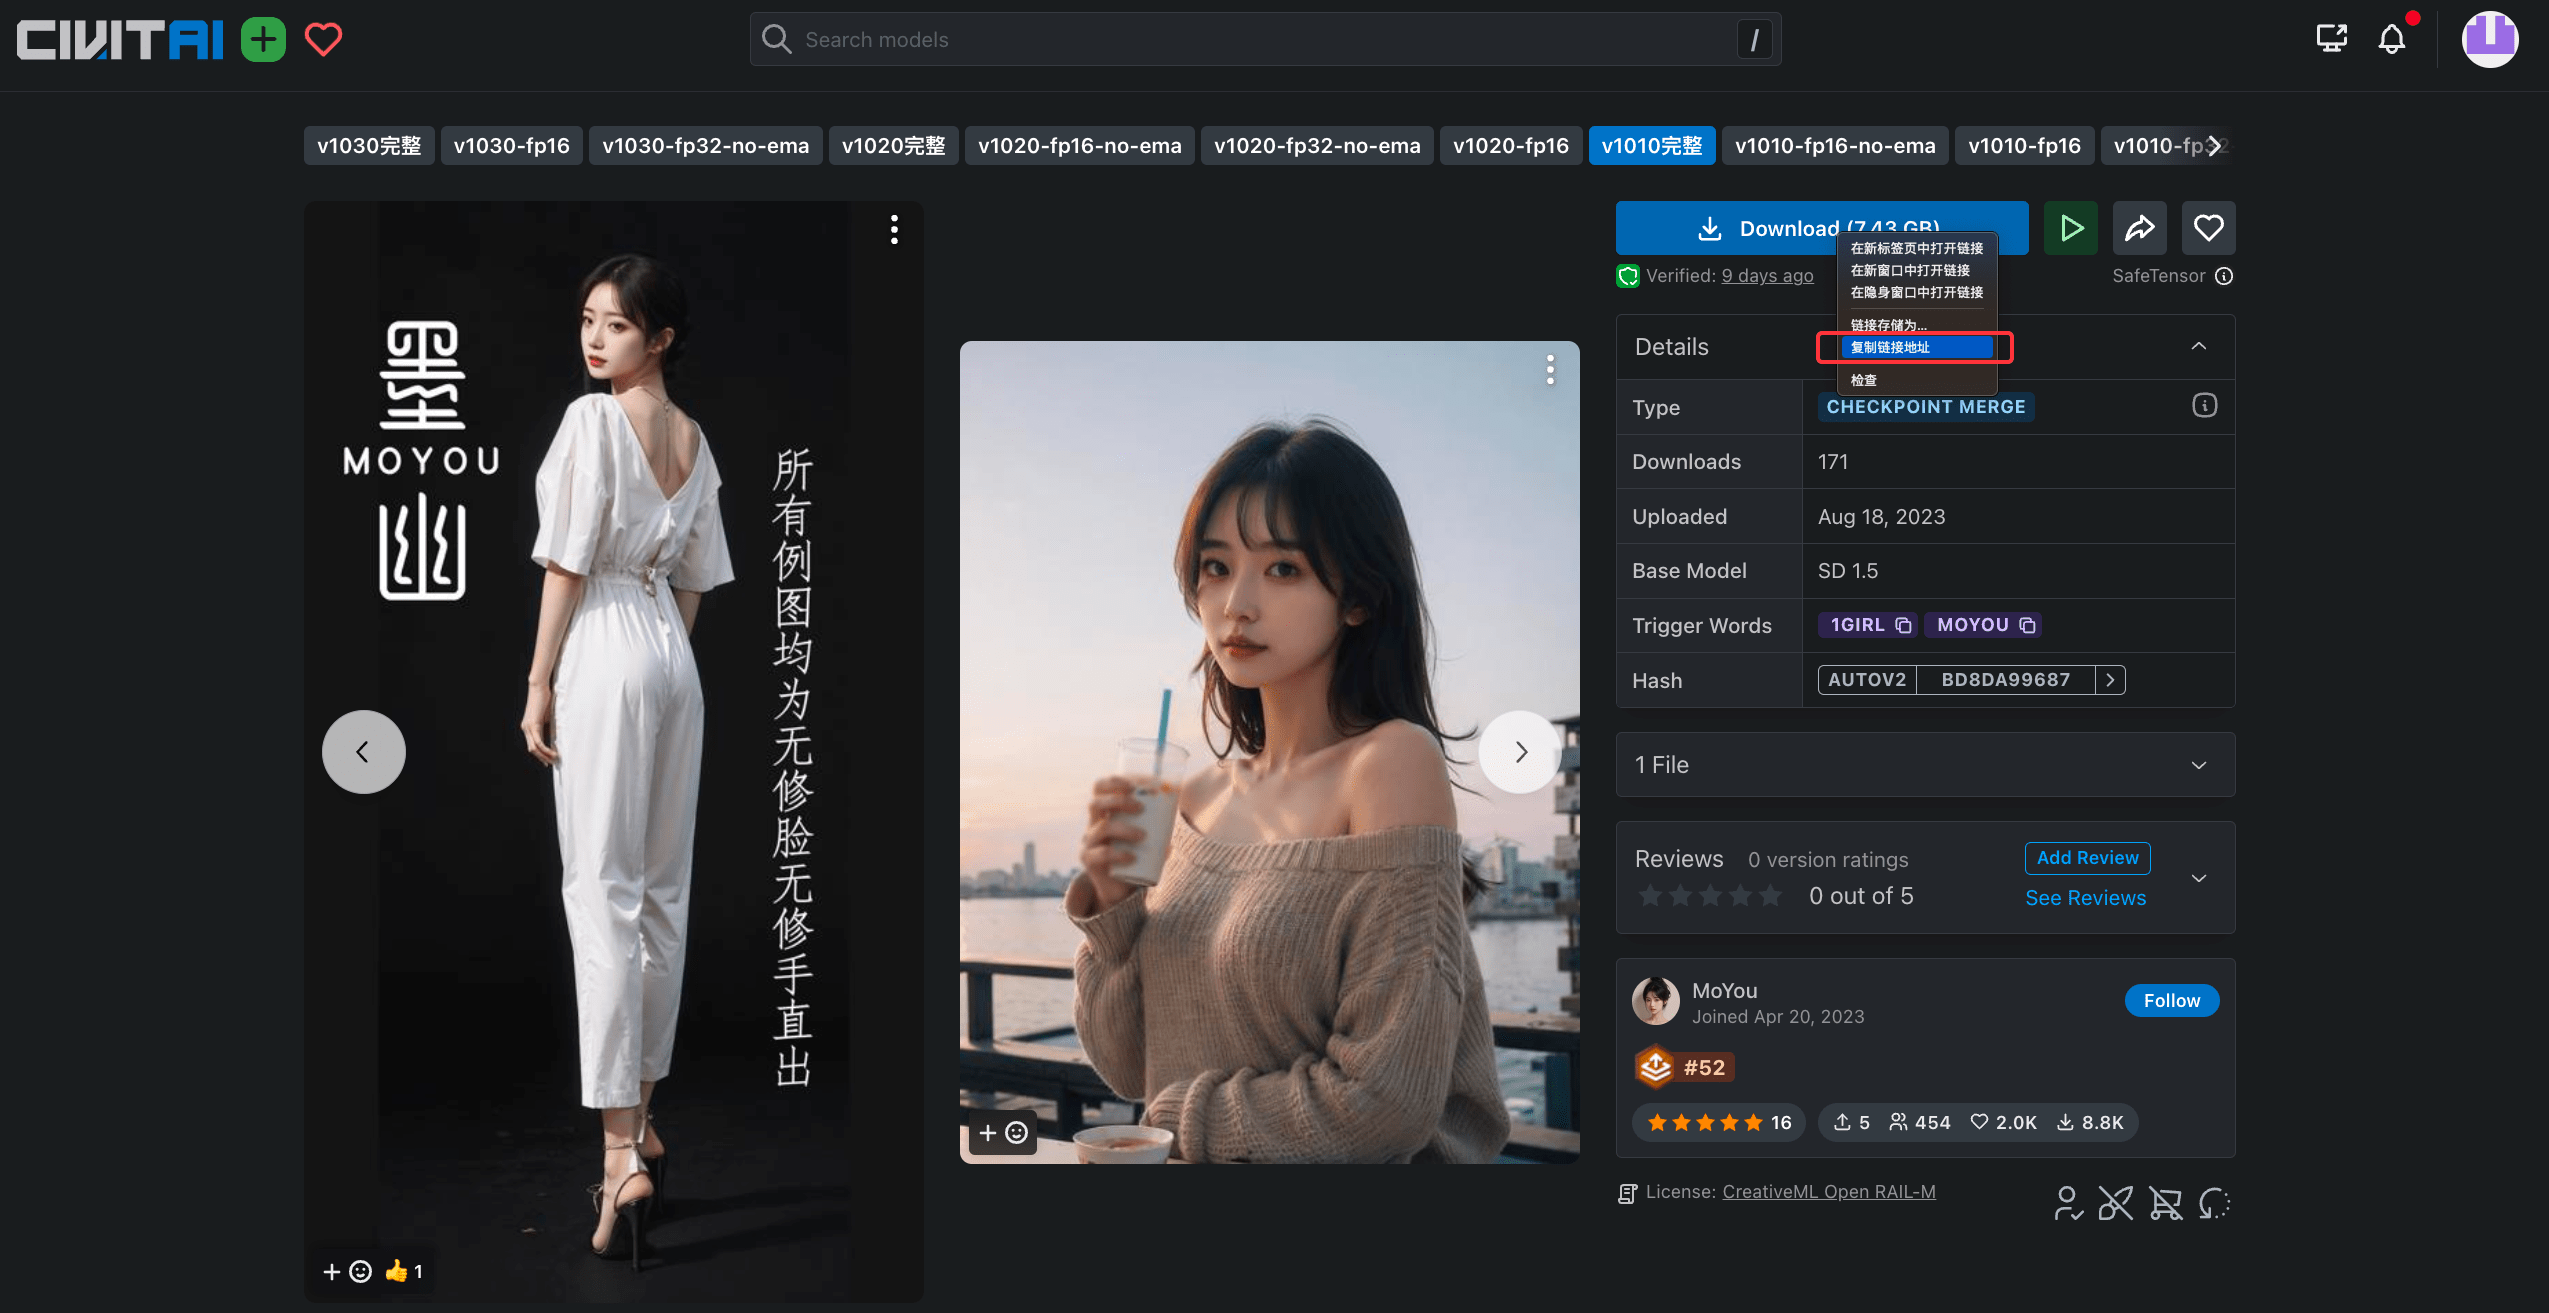Click the share arrow icon
This screenshot has height=1313, width=2549.
[x=2139, y=228]
